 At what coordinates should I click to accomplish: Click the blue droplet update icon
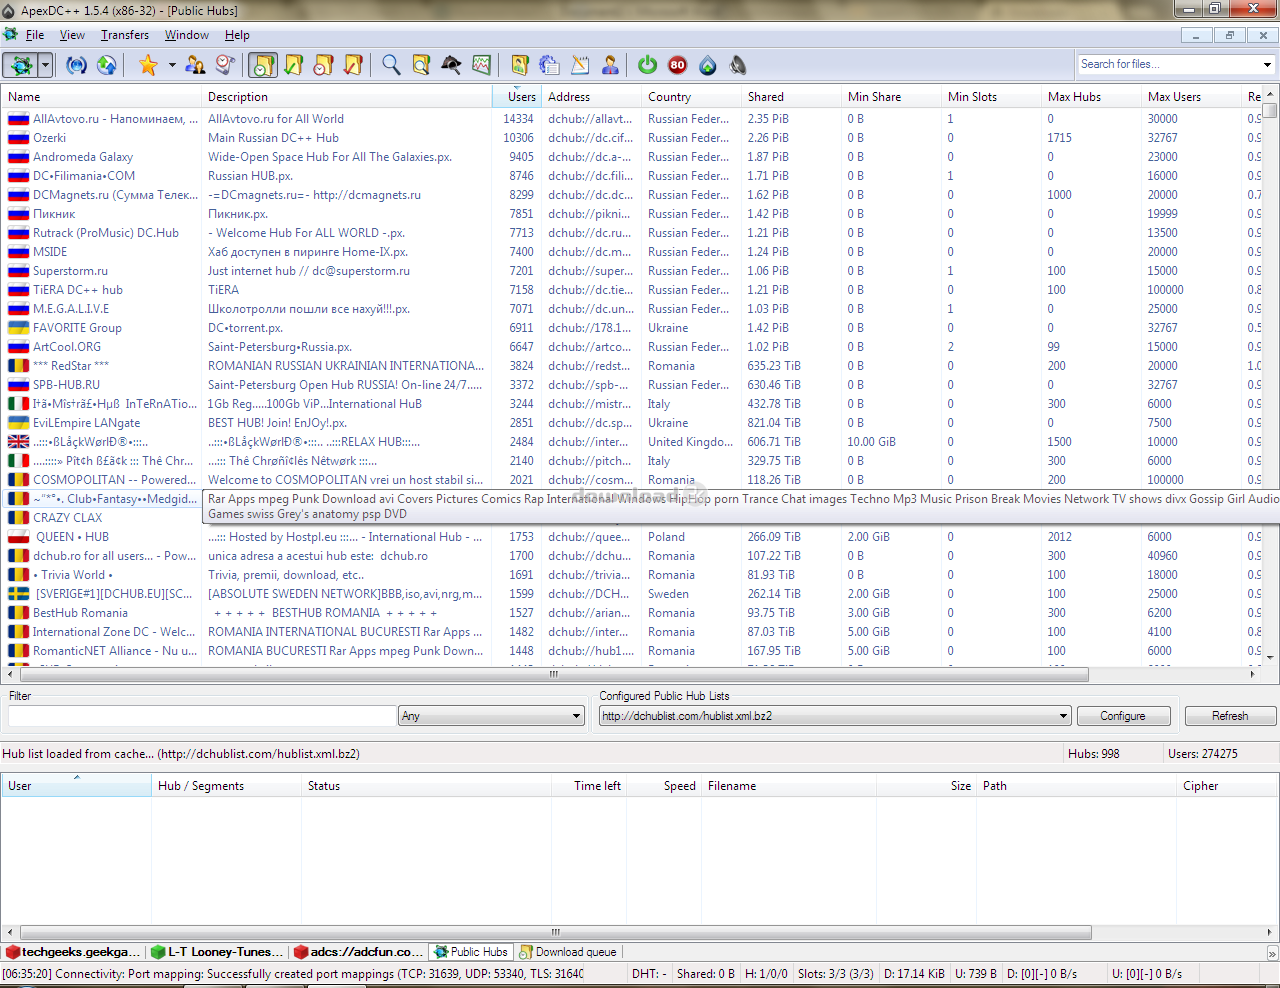click(707, 66)
